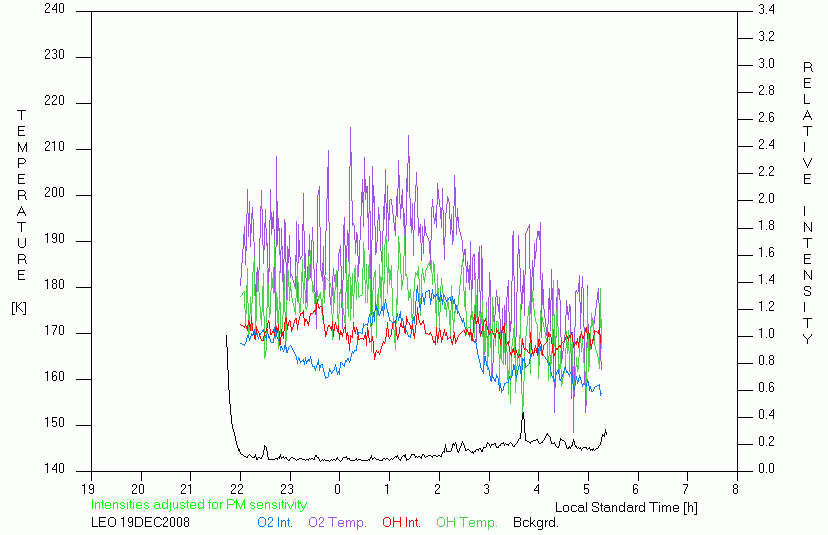This screenshot has height=535, width=828.
Task: Click the LEO 19DEC2008 caption
Action: (x=140, y=523)
